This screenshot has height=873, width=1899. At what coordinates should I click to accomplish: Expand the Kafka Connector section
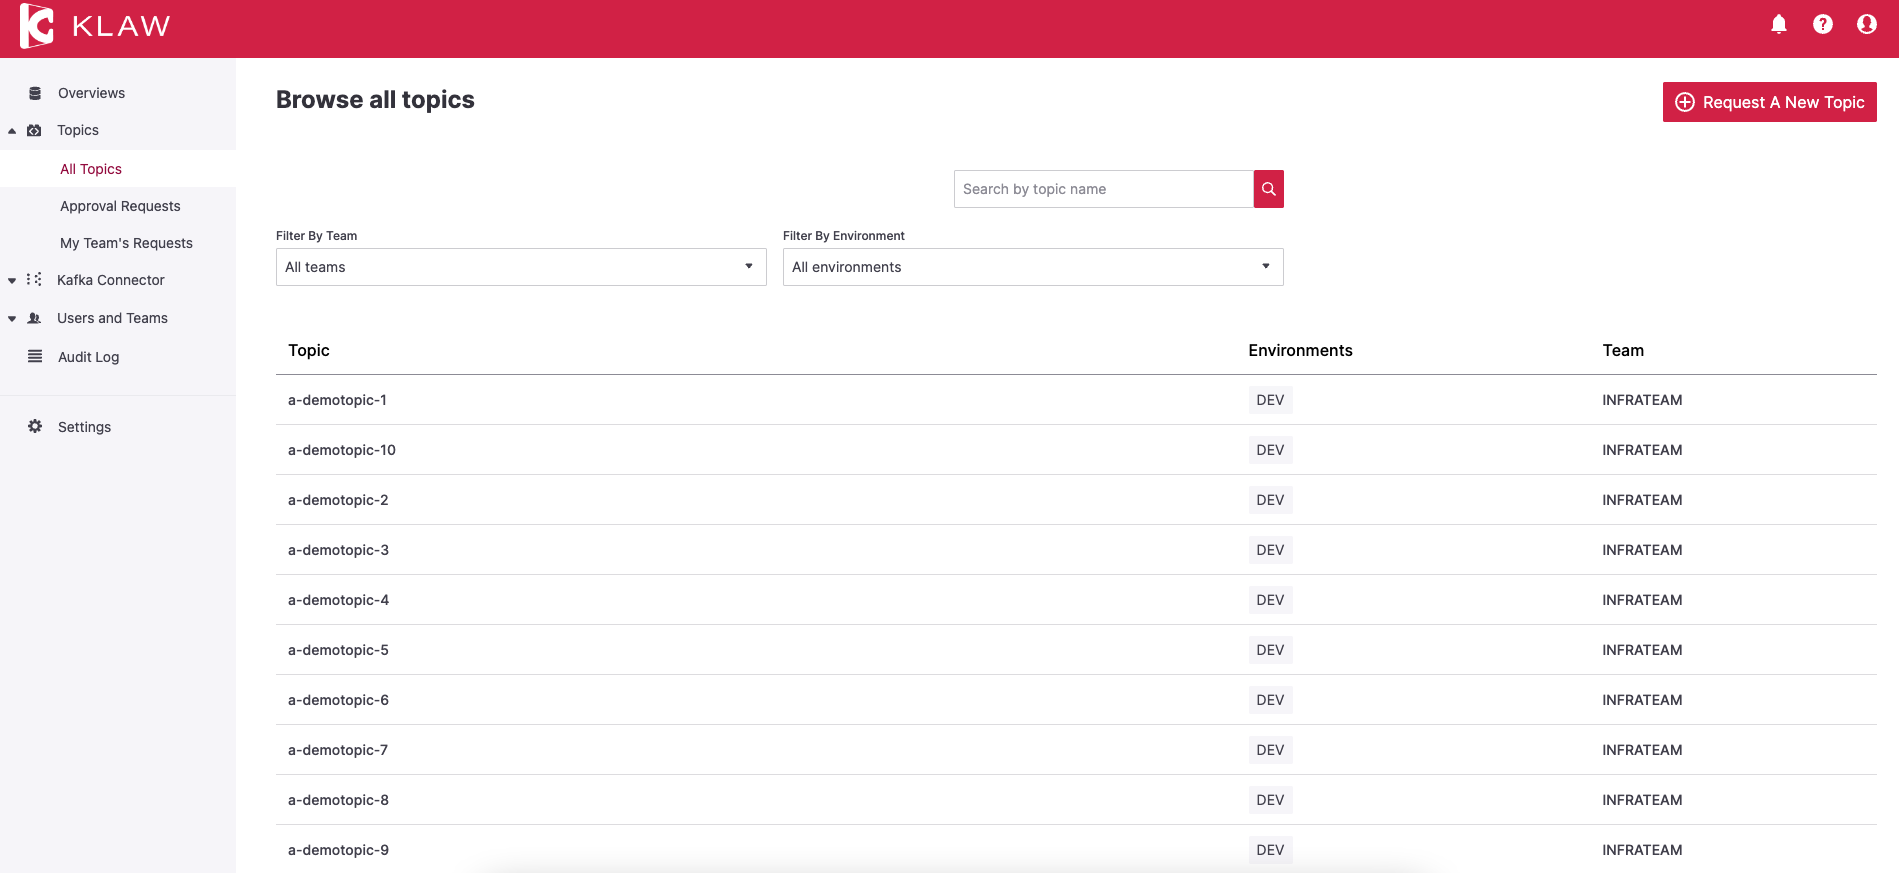[12, 281]
